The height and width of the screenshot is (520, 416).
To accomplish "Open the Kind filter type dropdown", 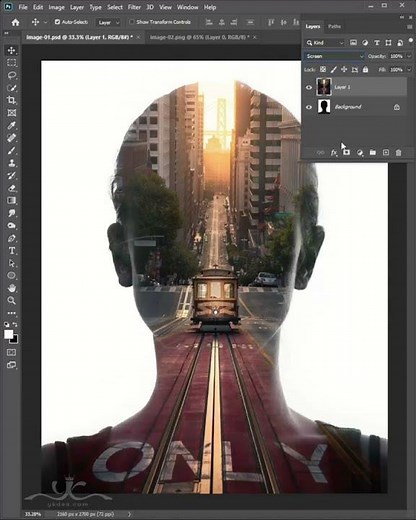I will [325, 43].
